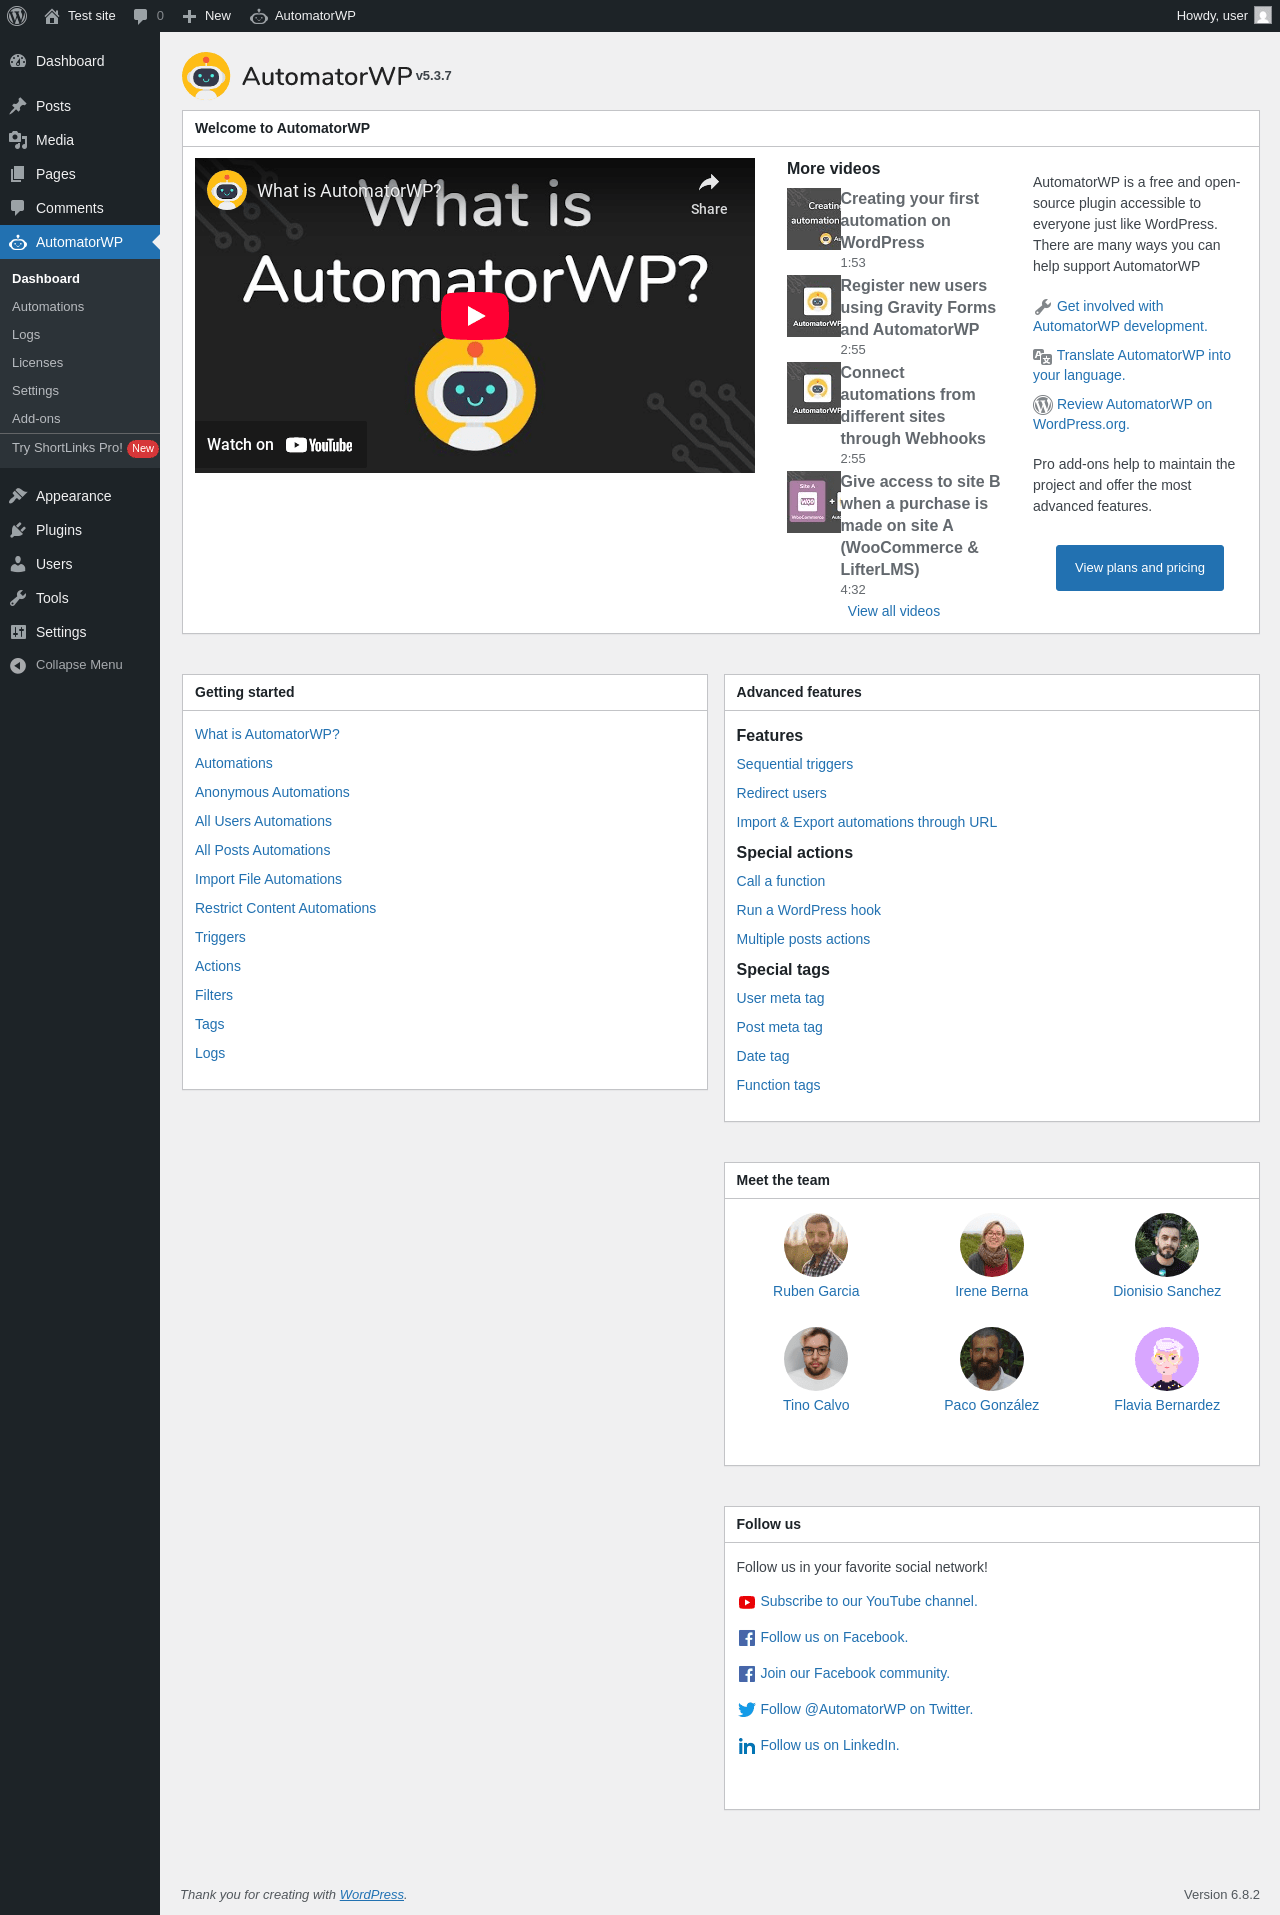Click the translate icon beside Translate AutomatorWP
Viewport: 1280px width, 1915px height.
(x=1043, y=356)
